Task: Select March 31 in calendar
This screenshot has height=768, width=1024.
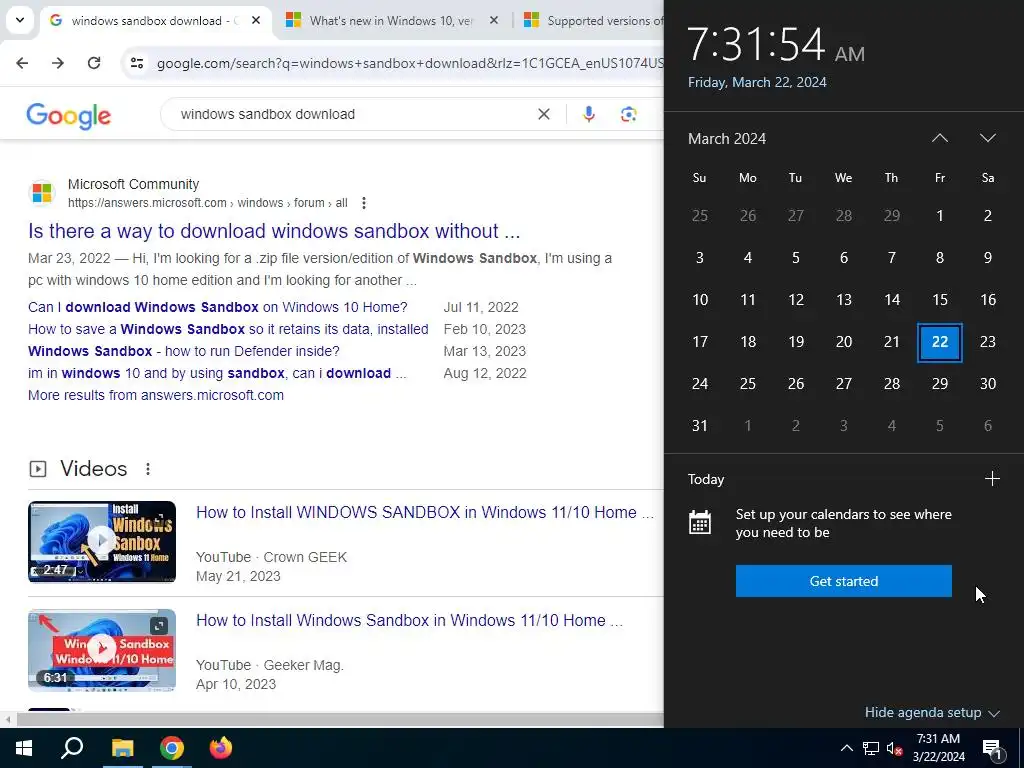Action: point(699,426)
